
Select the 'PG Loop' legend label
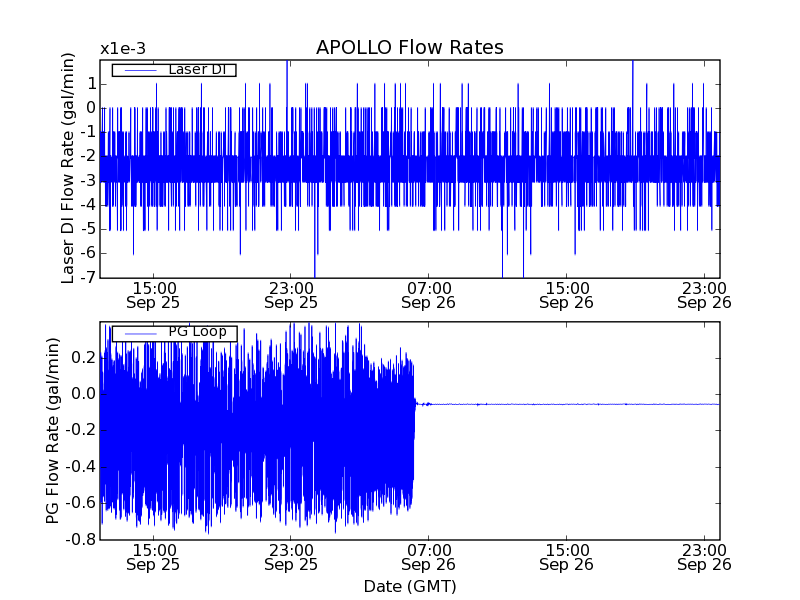pyautogui.click(x=197, y=332)
